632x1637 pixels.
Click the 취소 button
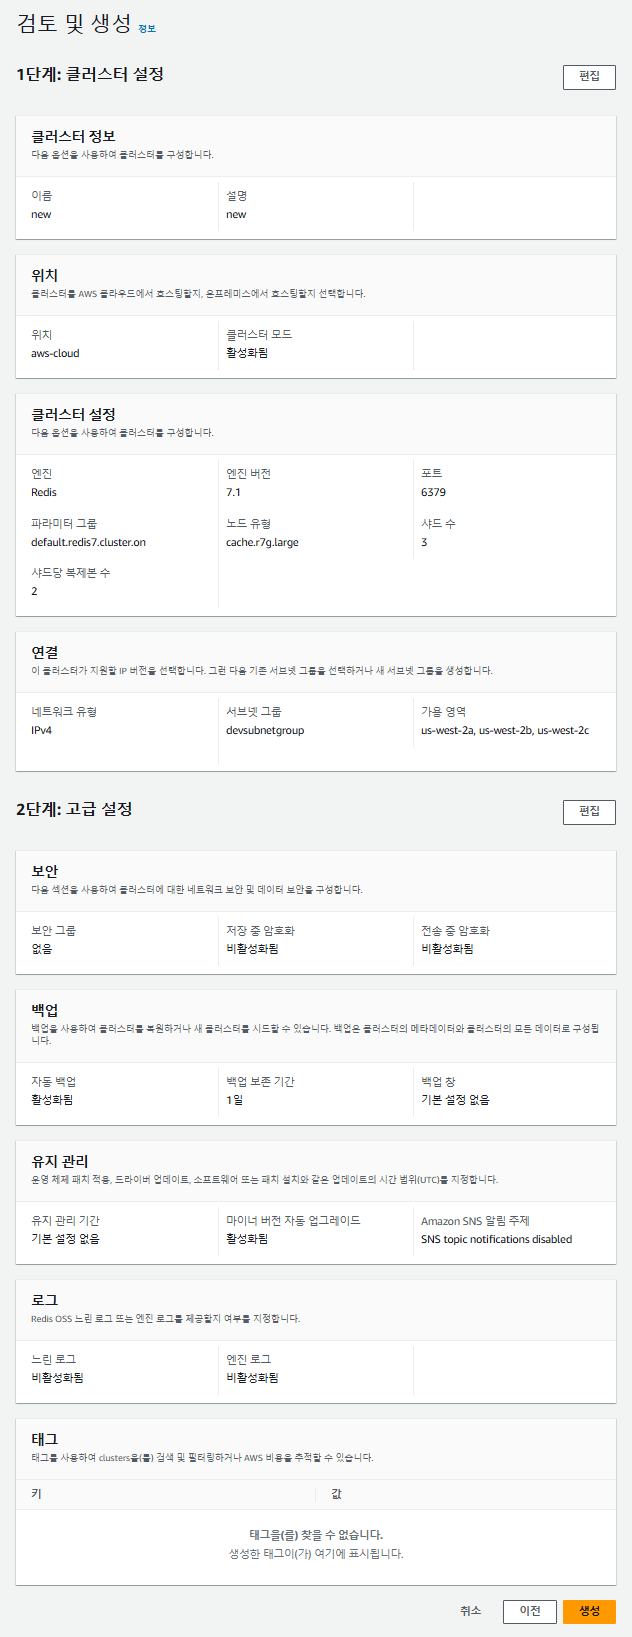pyautogui.click(x=470, y=1611)
